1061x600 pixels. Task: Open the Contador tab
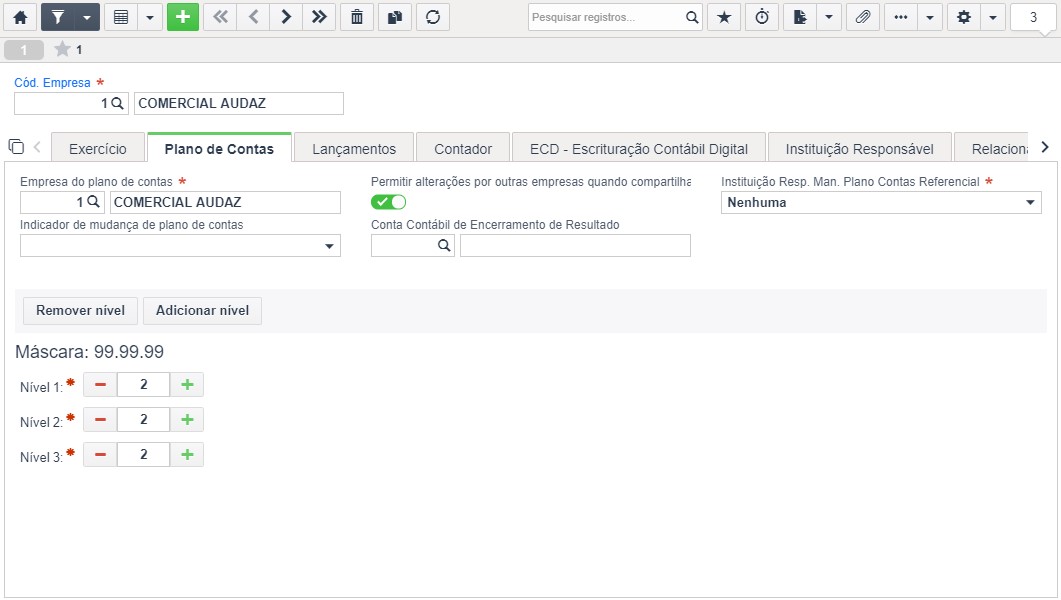(463, 149)
